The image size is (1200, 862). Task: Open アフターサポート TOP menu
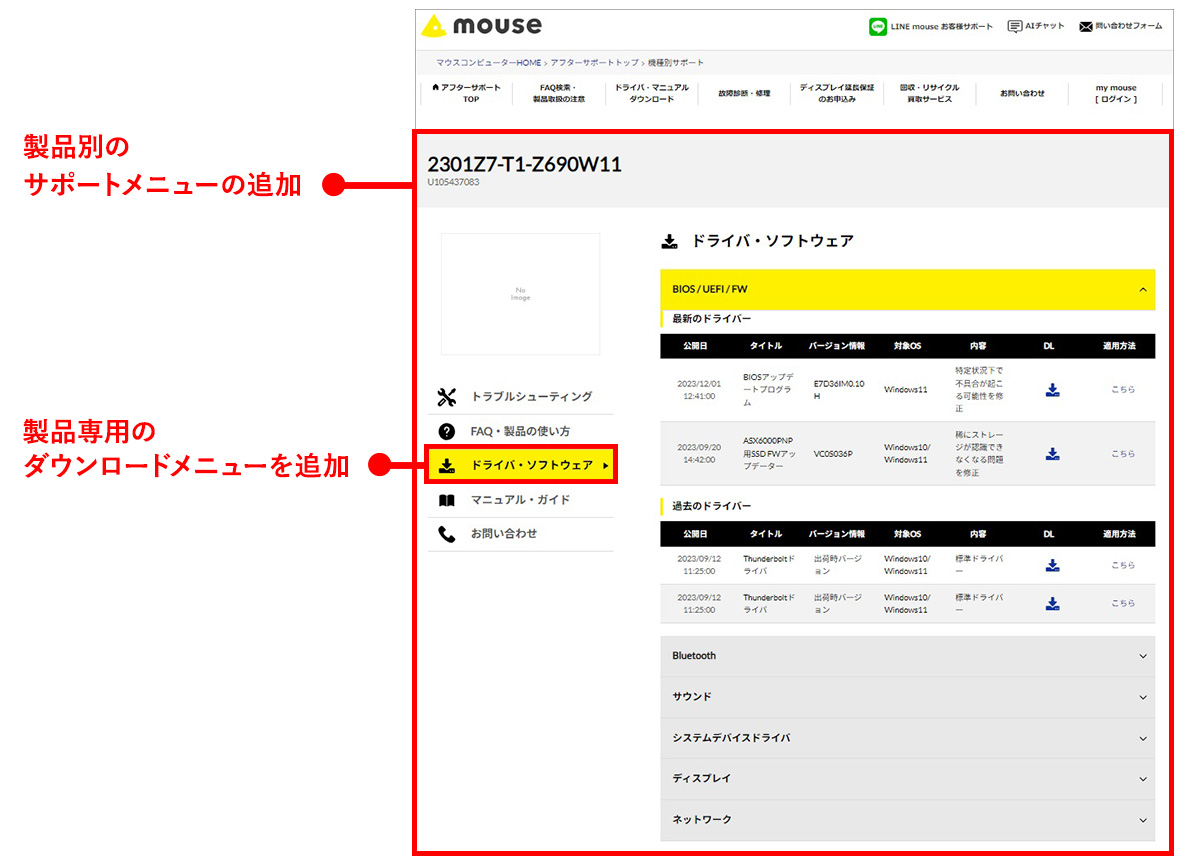point(467,93)
